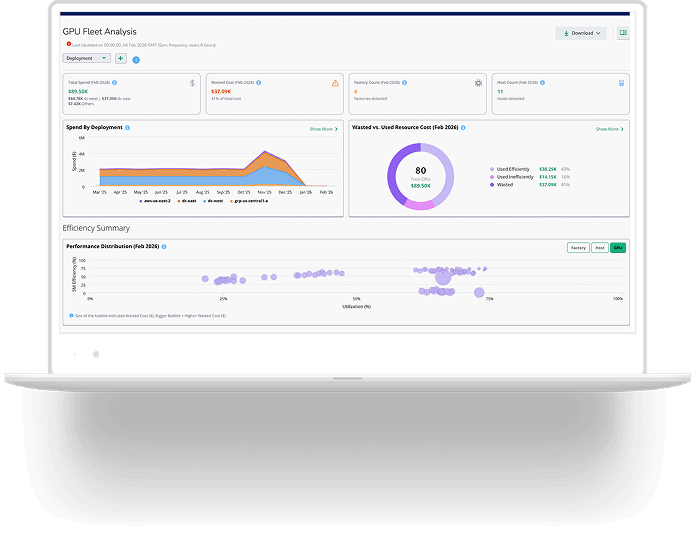Click the gear icon on Factory Count card
Image resolution: width=691 pixels, height=534 pixels.
point(478,83)
